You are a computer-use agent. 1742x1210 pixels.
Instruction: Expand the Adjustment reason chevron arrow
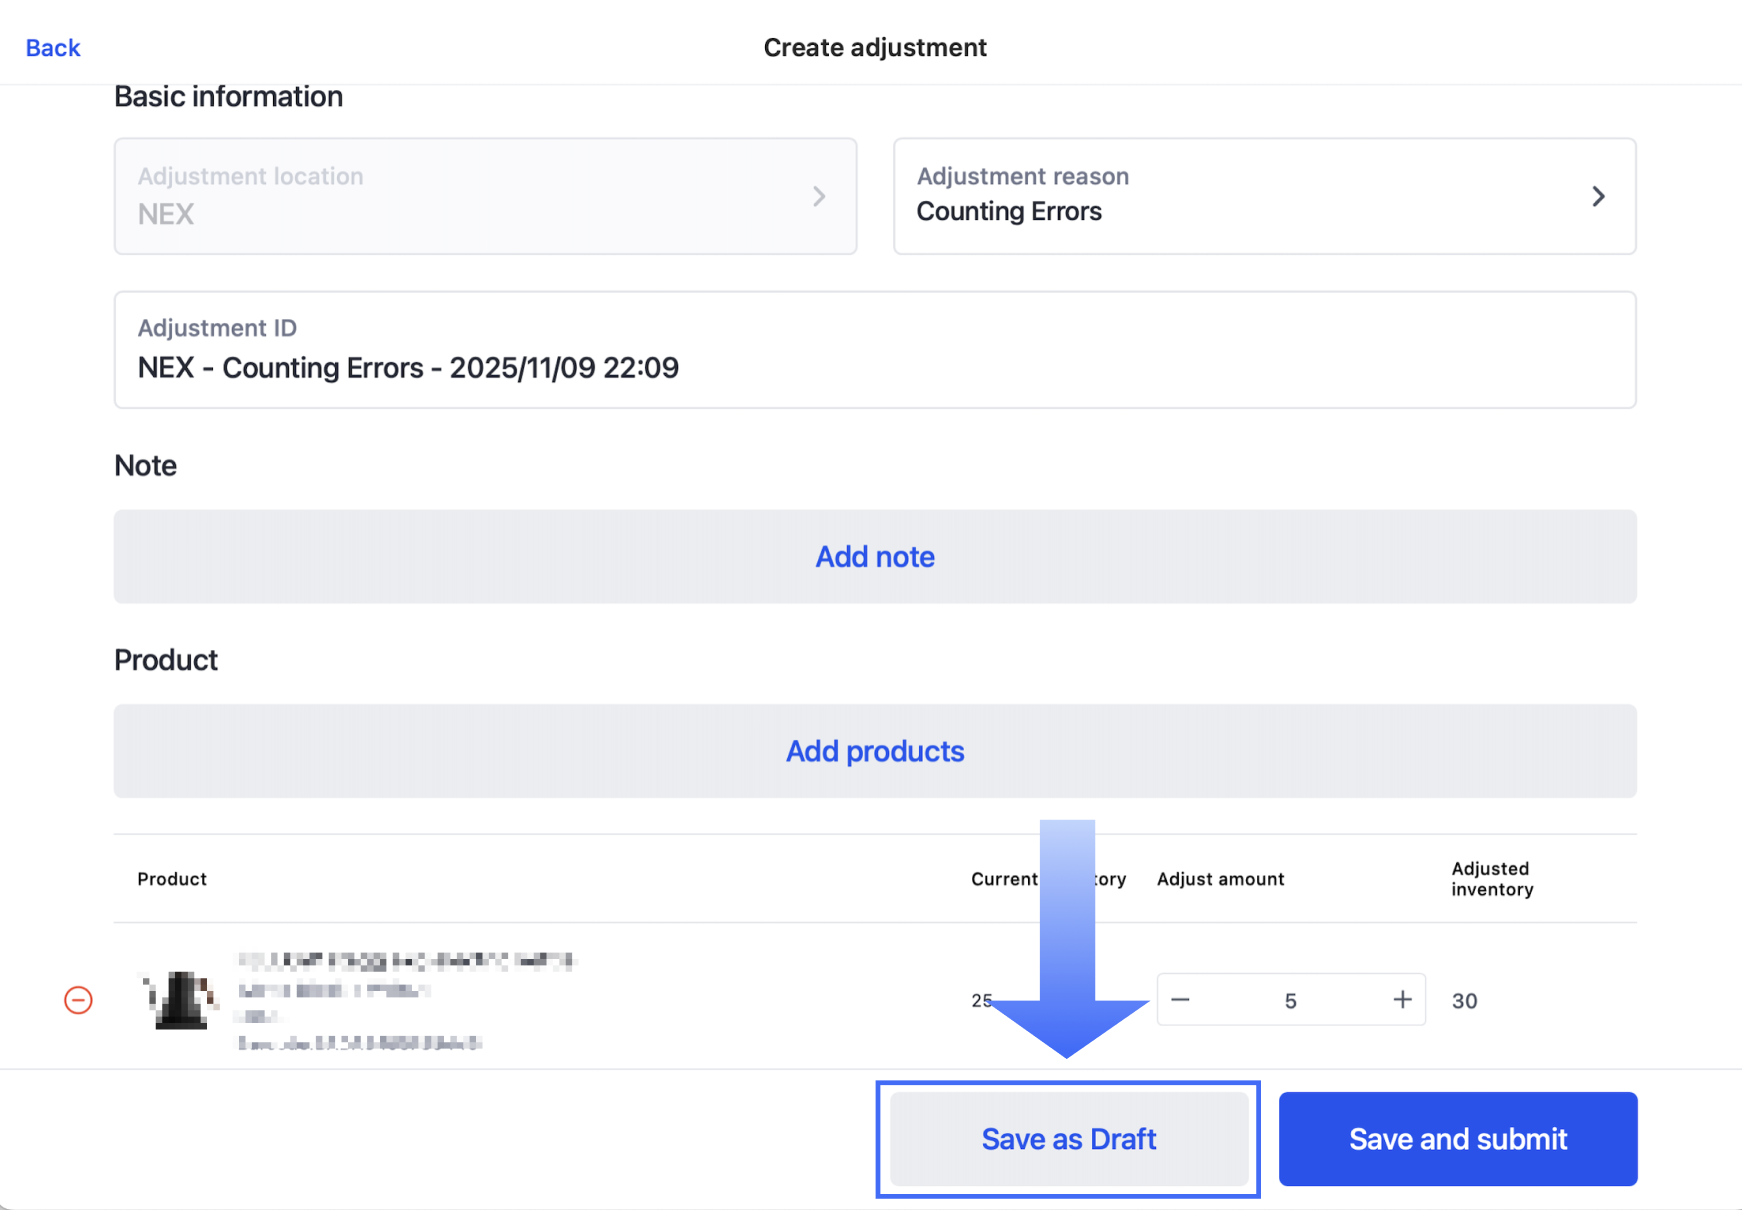pyautogui.click(x=1598, y=196)
